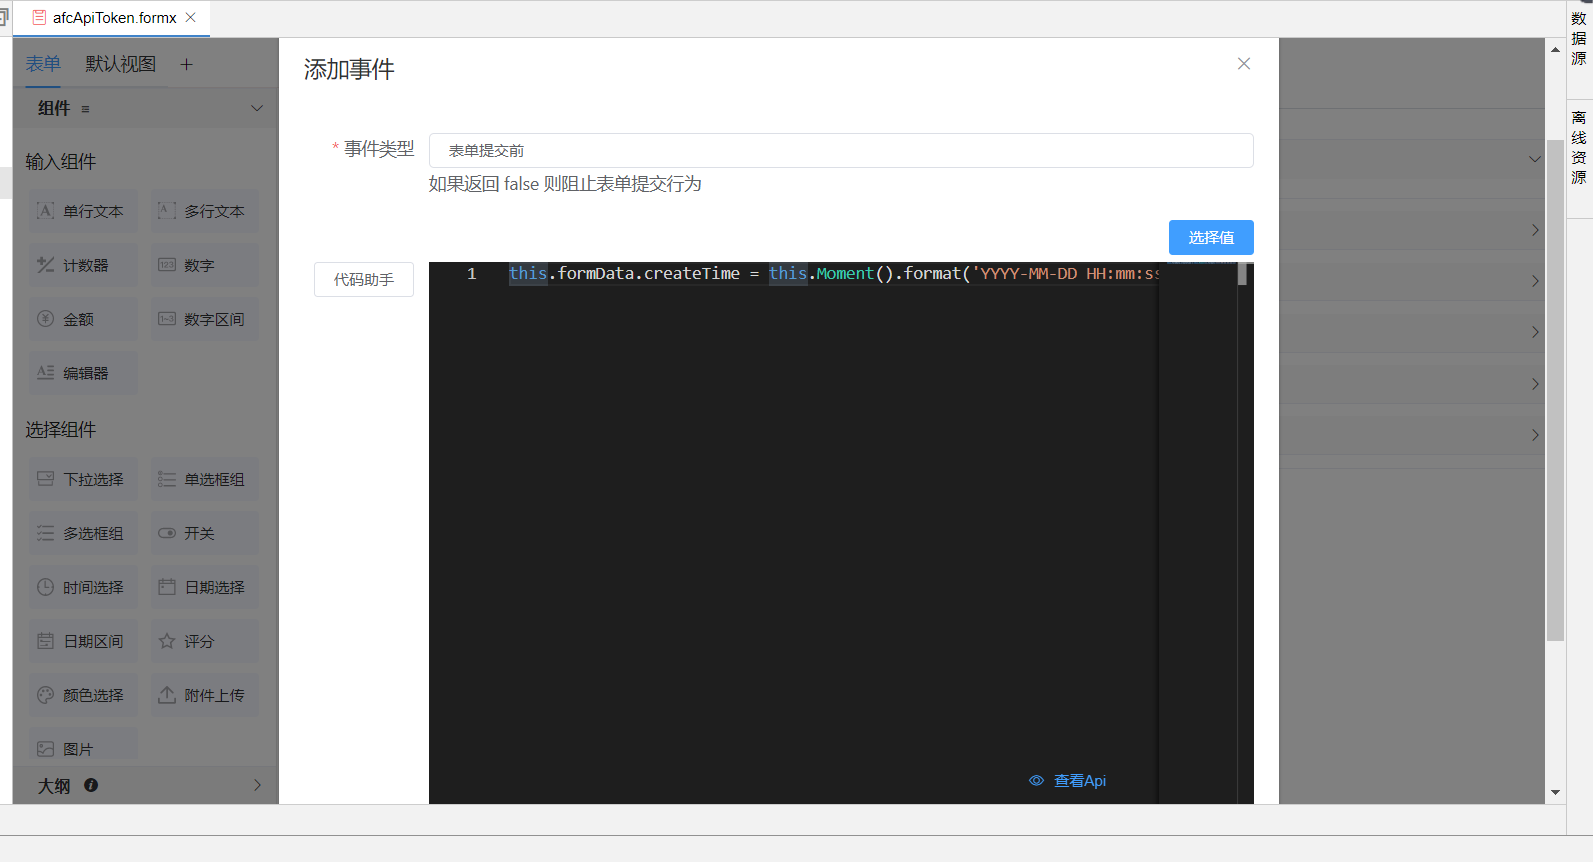Open the 事件类型 dropdown field
This screenshot has height=862, width=1593.
coord(840,151)
